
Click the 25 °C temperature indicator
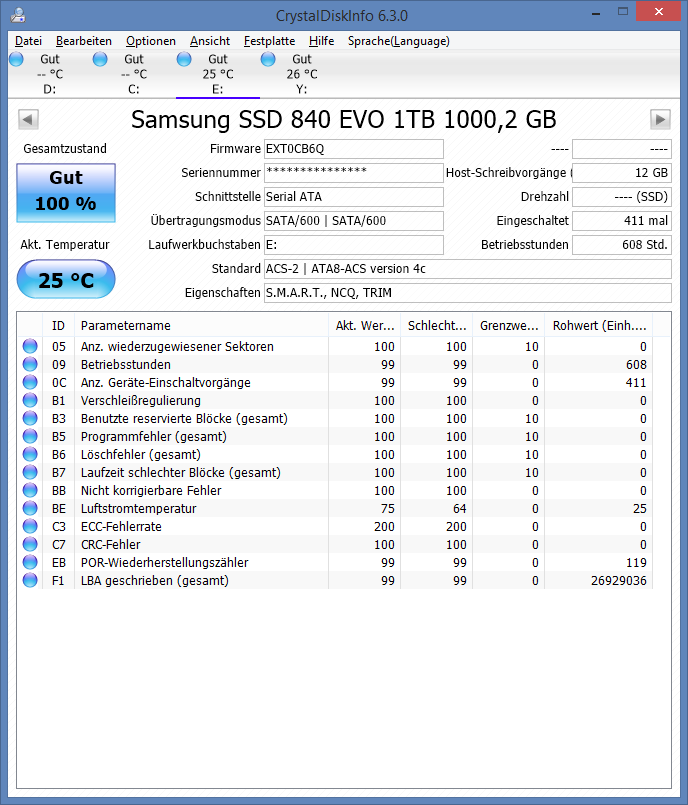point(66,280)
